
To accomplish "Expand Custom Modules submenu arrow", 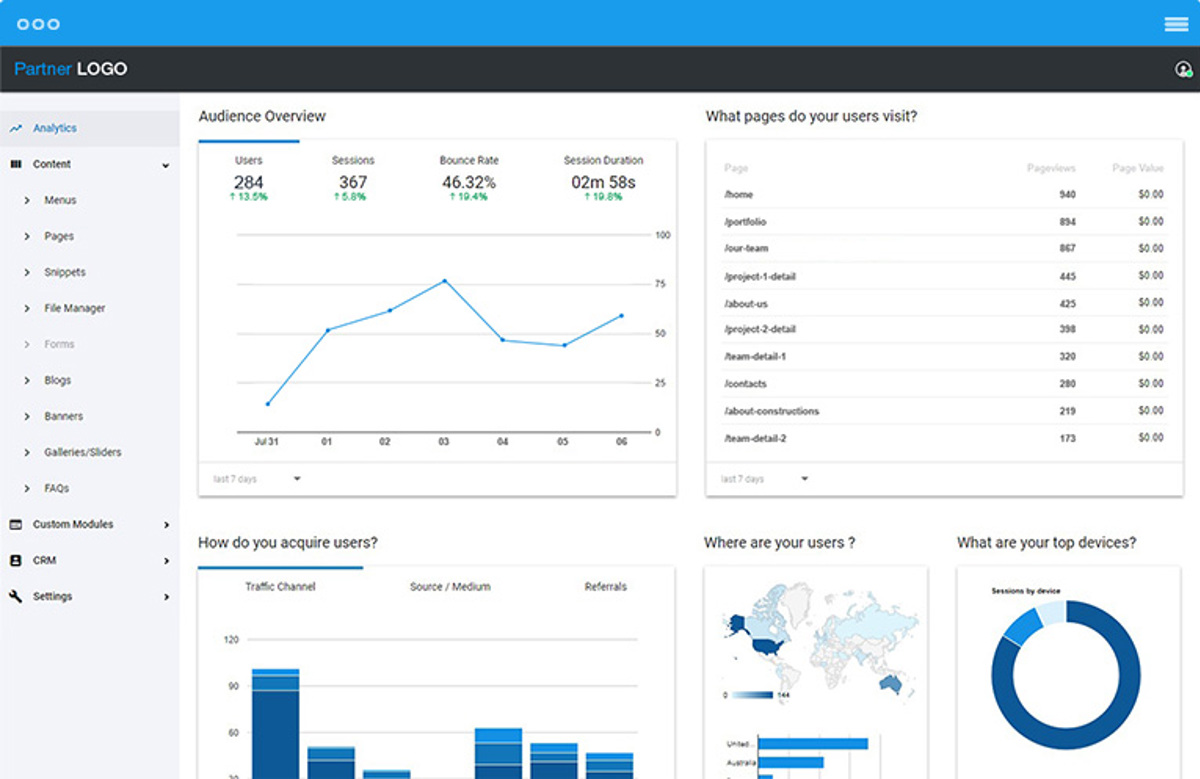I will [166, 524].
